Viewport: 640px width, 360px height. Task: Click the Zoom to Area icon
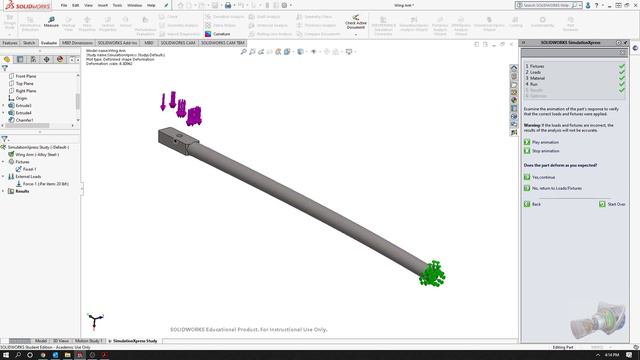[x=252, y=52]
